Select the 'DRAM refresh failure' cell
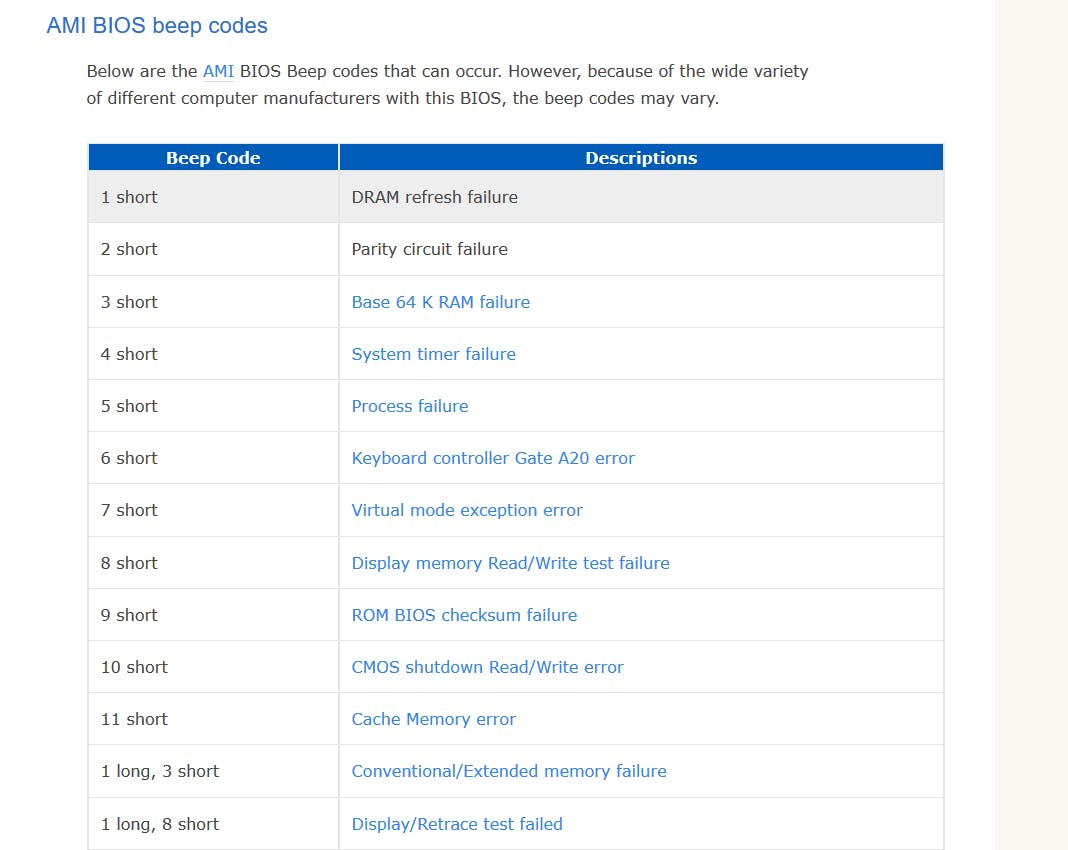This screenshot has width=1068, height=850. [x=641, y=197]
